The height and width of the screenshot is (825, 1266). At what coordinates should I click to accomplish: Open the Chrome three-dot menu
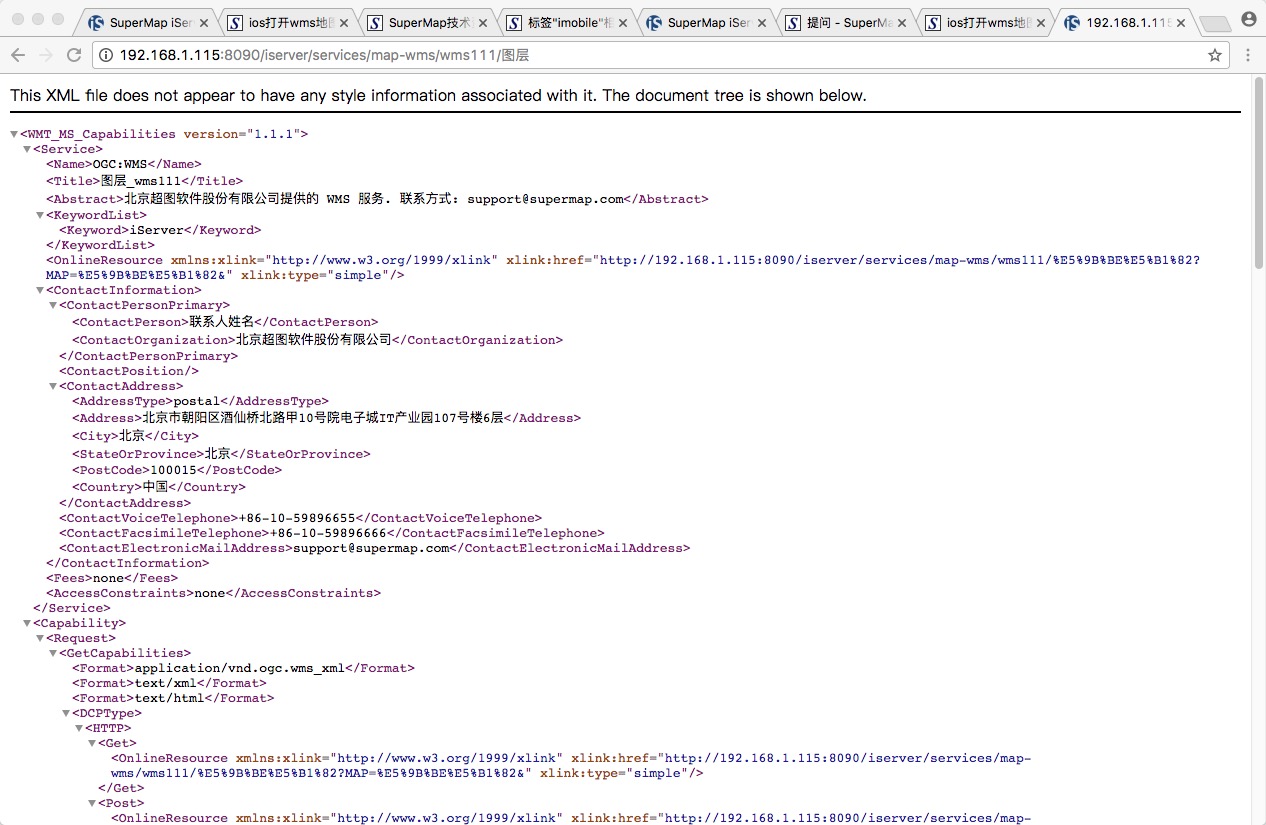[1248, 56]
